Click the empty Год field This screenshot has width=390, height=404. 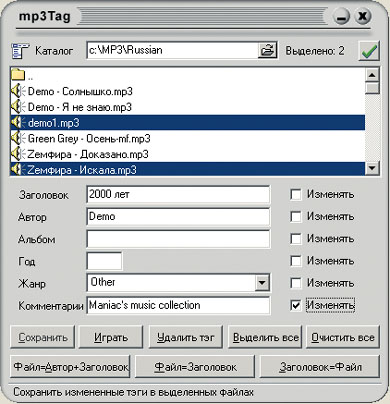104,261
